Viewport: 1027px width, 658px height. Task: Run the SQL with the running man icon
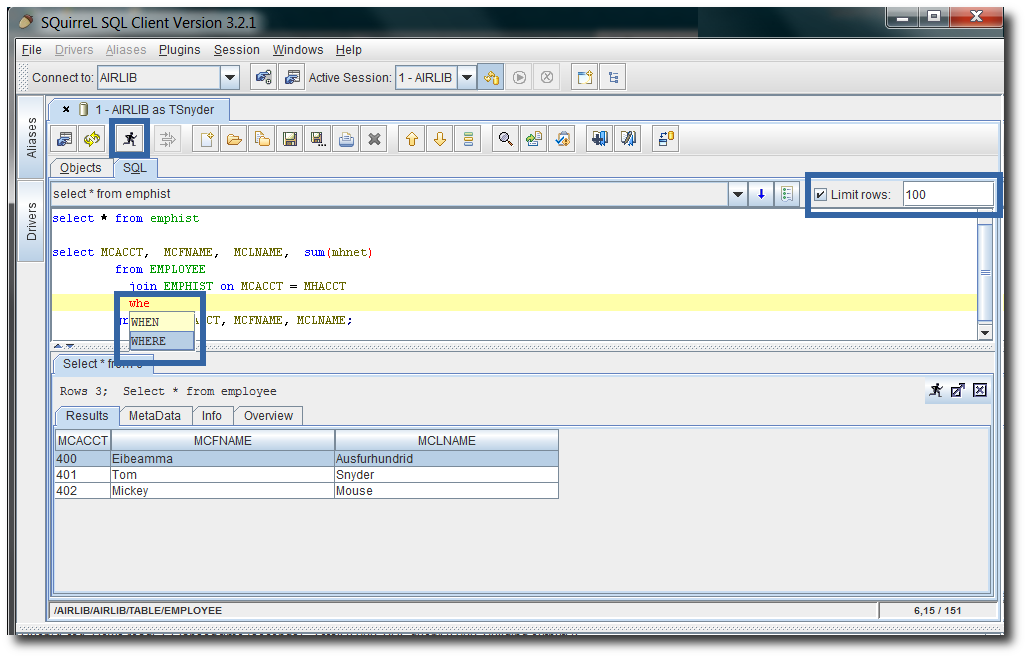(x=130, y=139)
